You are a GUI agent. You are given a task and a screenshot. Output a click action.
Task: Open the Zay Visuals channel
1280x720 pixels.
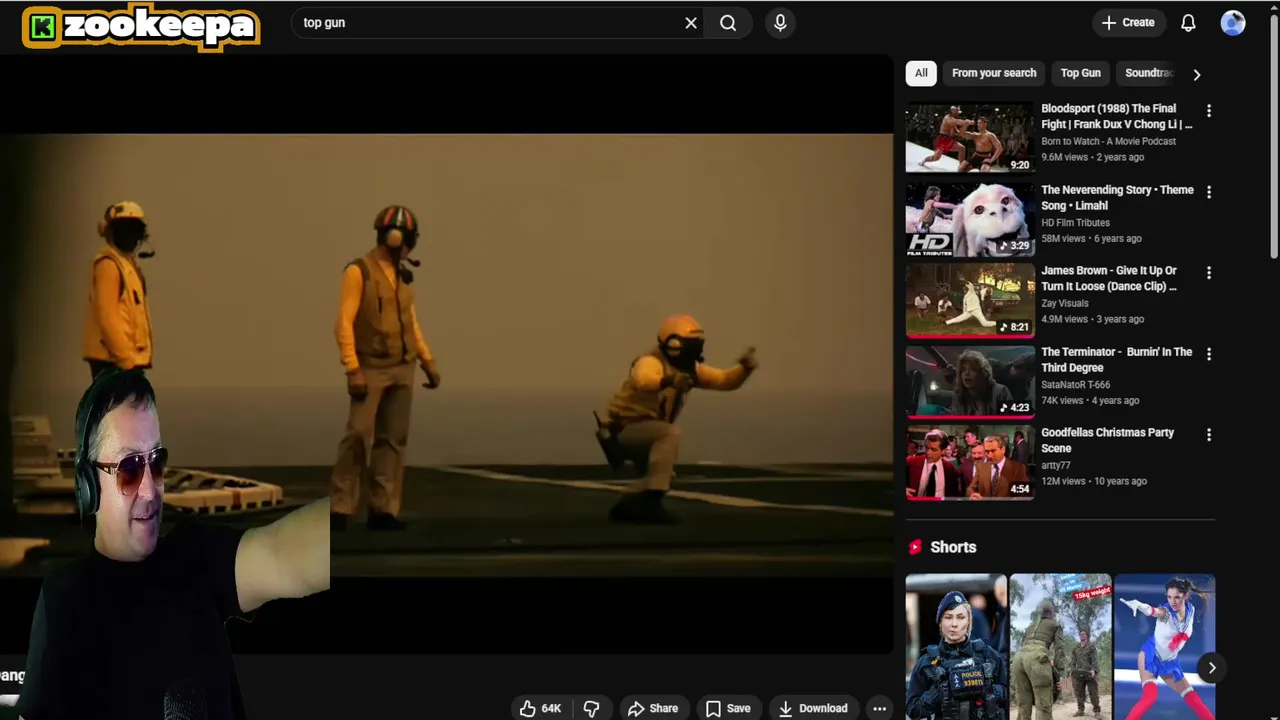pyautogui.click(x=1064, y=303)
